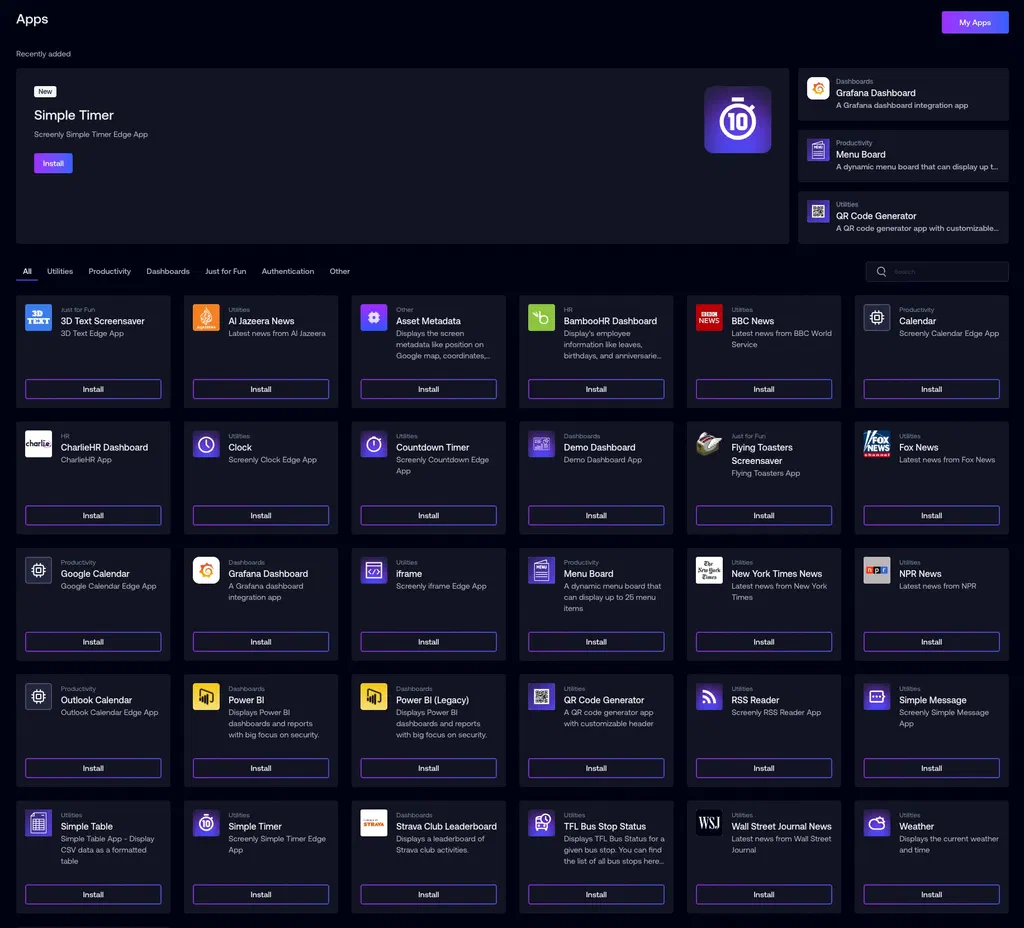
Task: Click the New York Times News icon
Action: tap(709, 570)
